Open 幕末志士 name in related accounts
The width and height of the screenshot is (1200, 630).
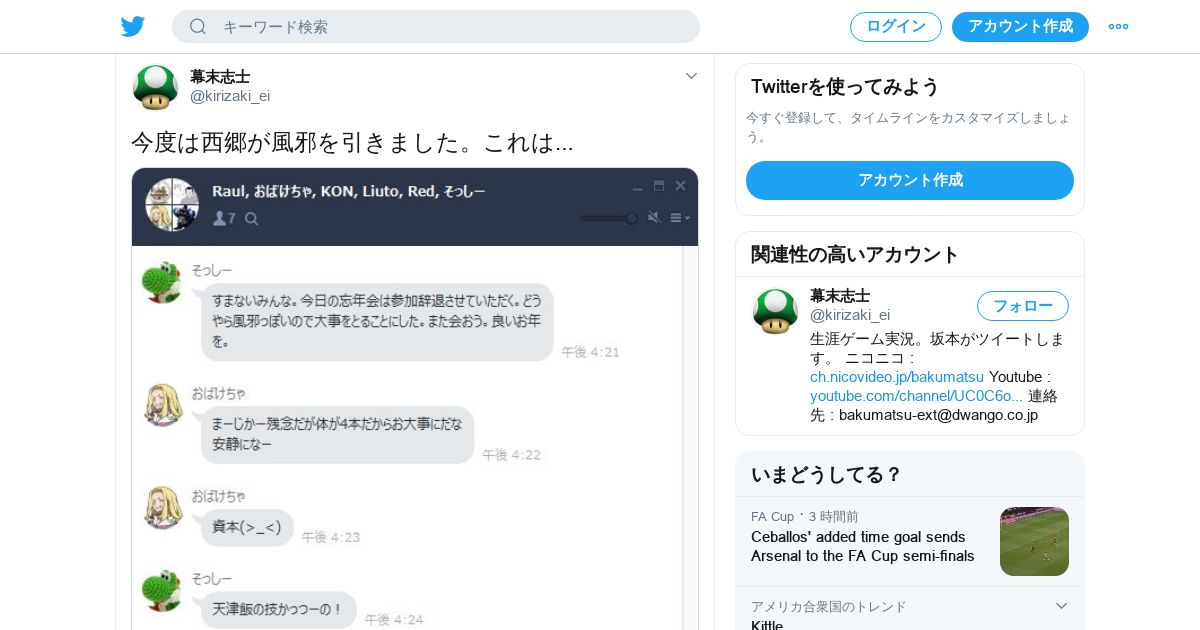pyautogui.click(x=840, y=296)
